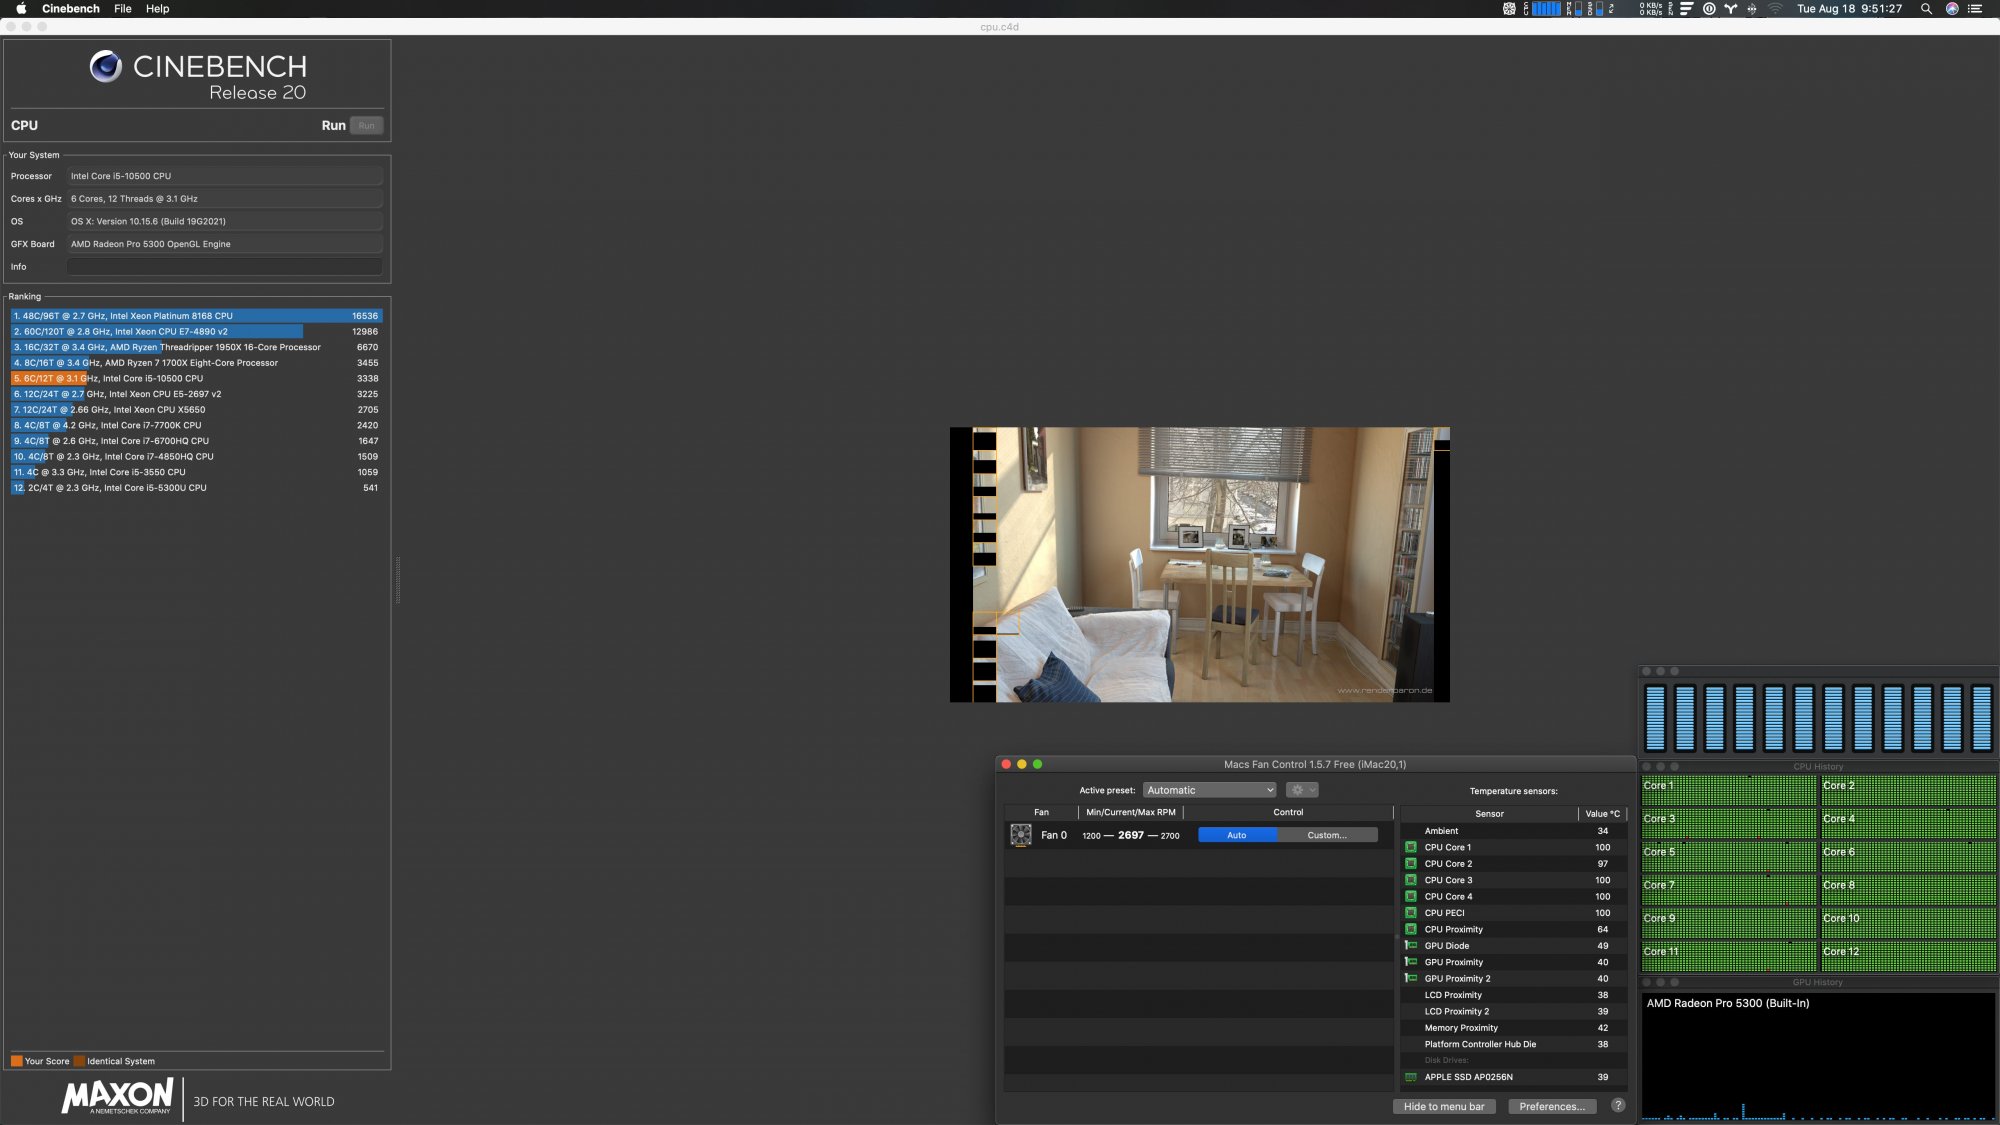2000x1125 pixels.
Task: Click the Min/Current/Max RPM column header
Action: 1131,812
